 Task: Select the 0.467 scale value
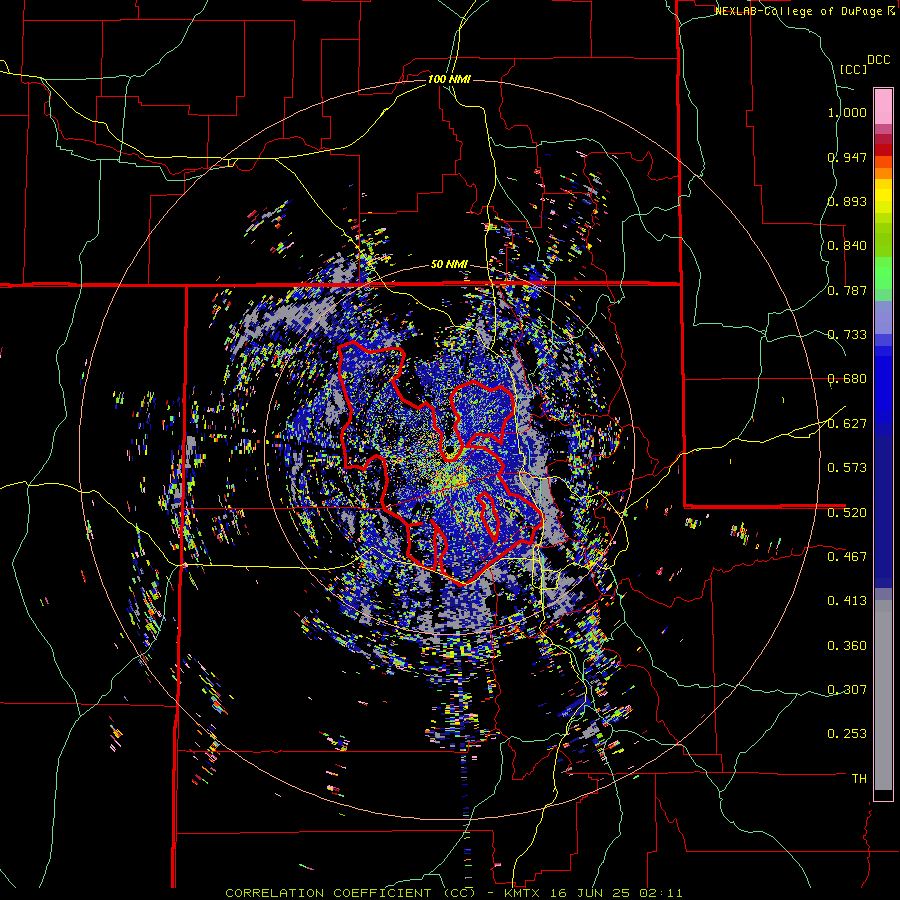[x=847, y=556]
